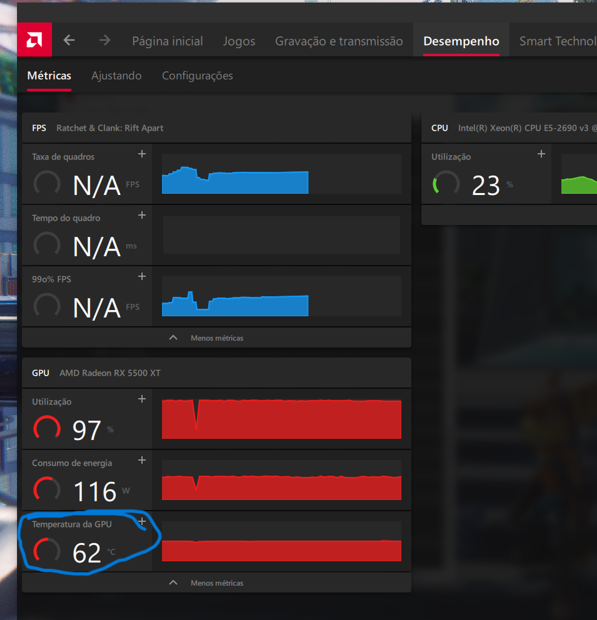Click plus icon next to Tempo do quadro
Screen dimensions: 597x620
click(142, 215)
